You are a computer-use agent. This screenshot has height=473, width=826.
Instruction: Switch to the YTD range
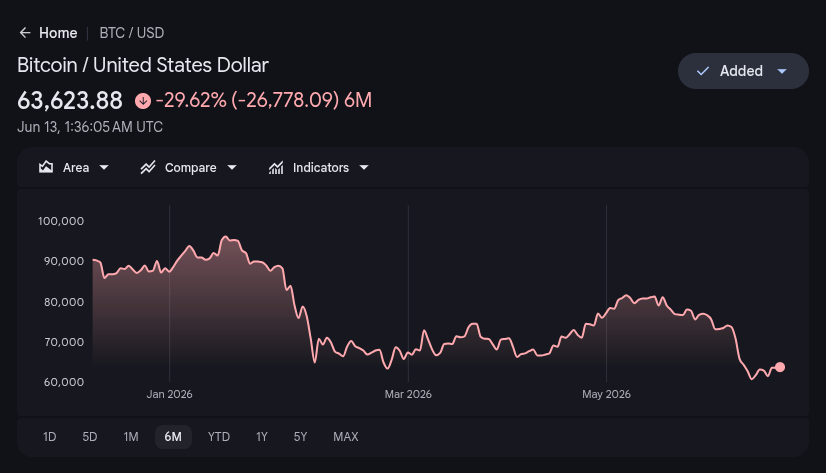pos(219,437)
